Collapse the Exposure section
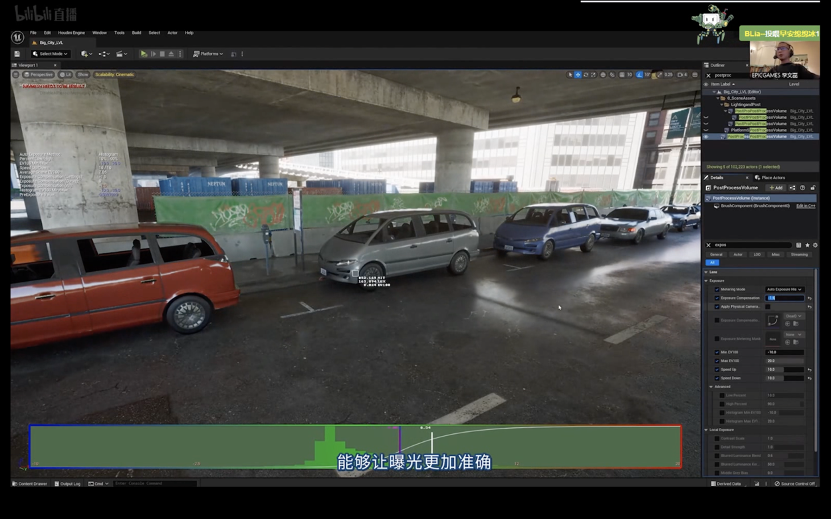The image size is (832, 520). 706,280
